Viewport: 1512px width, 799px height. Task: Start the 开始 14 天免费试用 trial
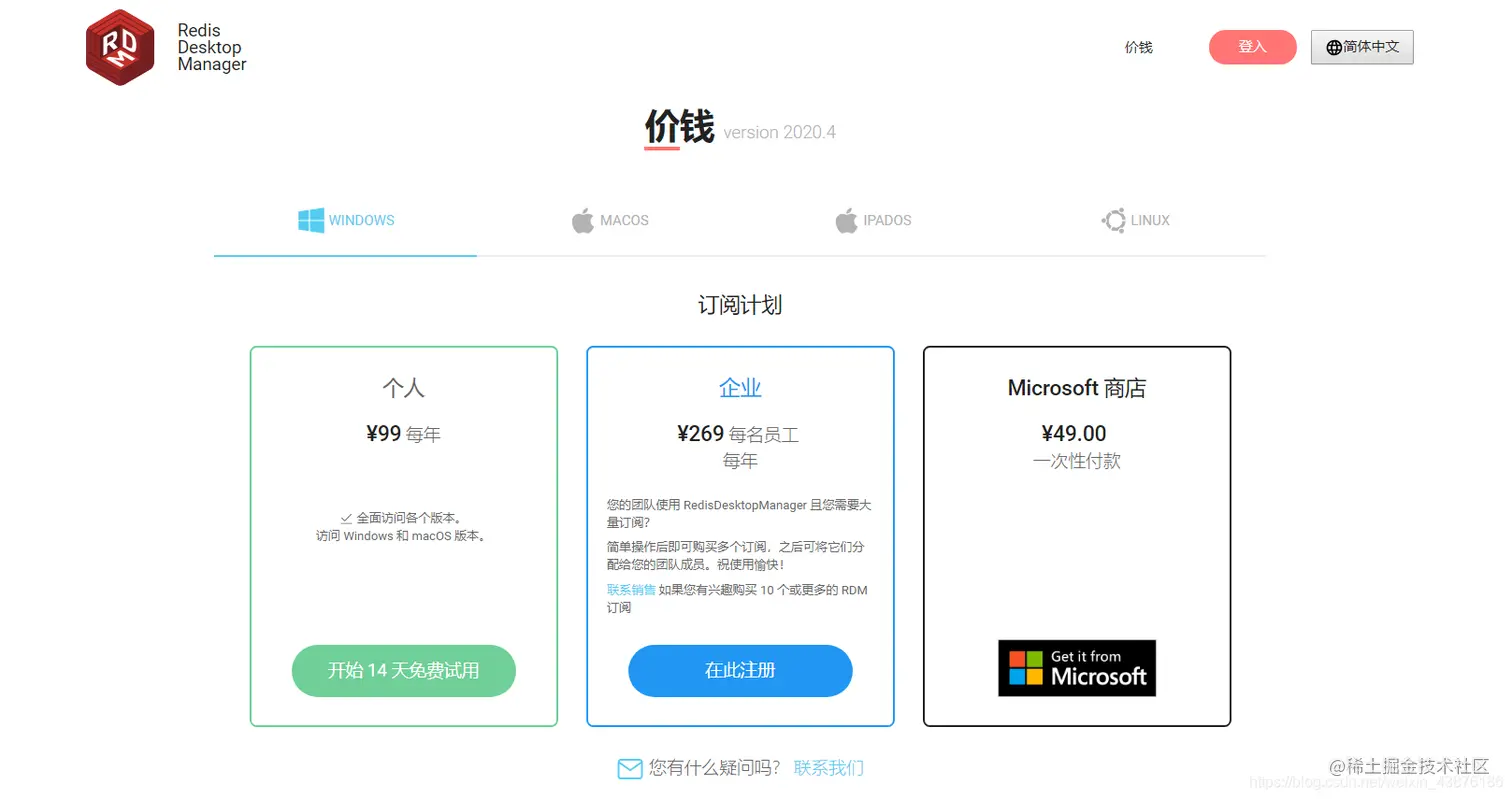pos(404,671)
